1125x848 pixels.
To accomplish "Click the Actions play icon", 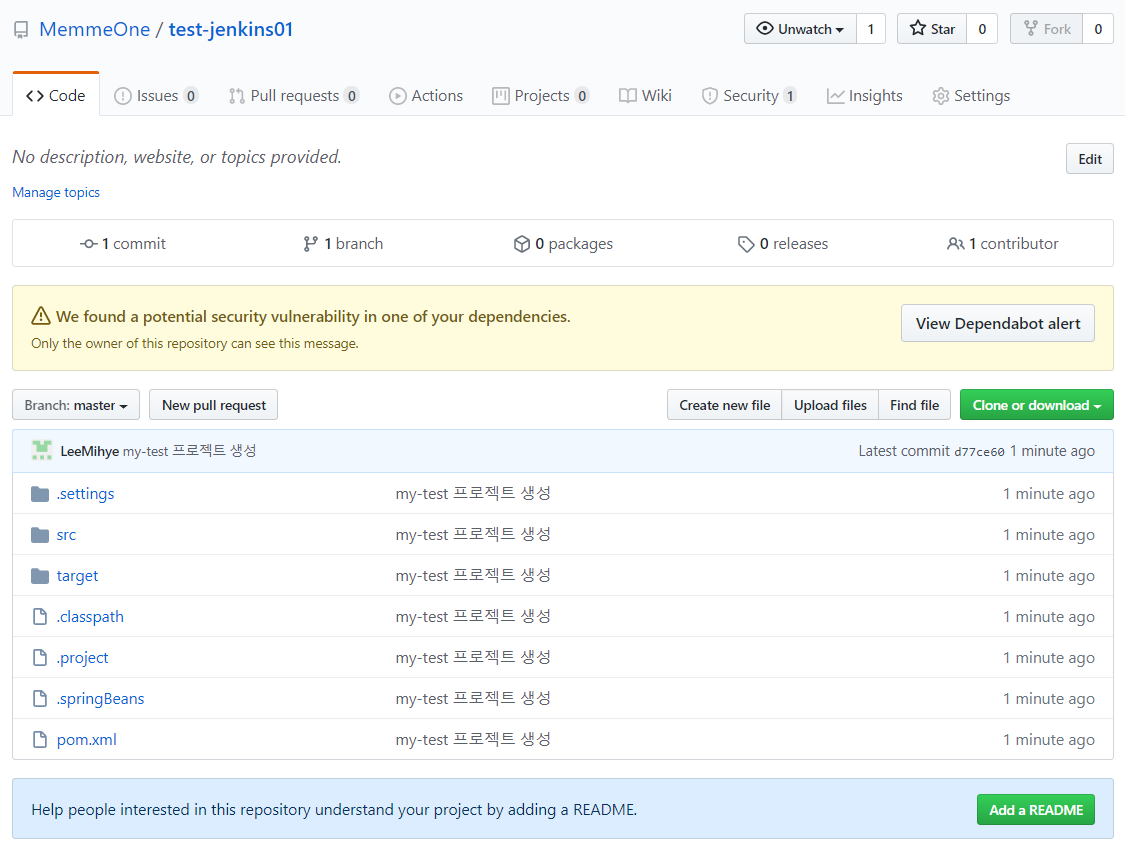I will 397,96.
